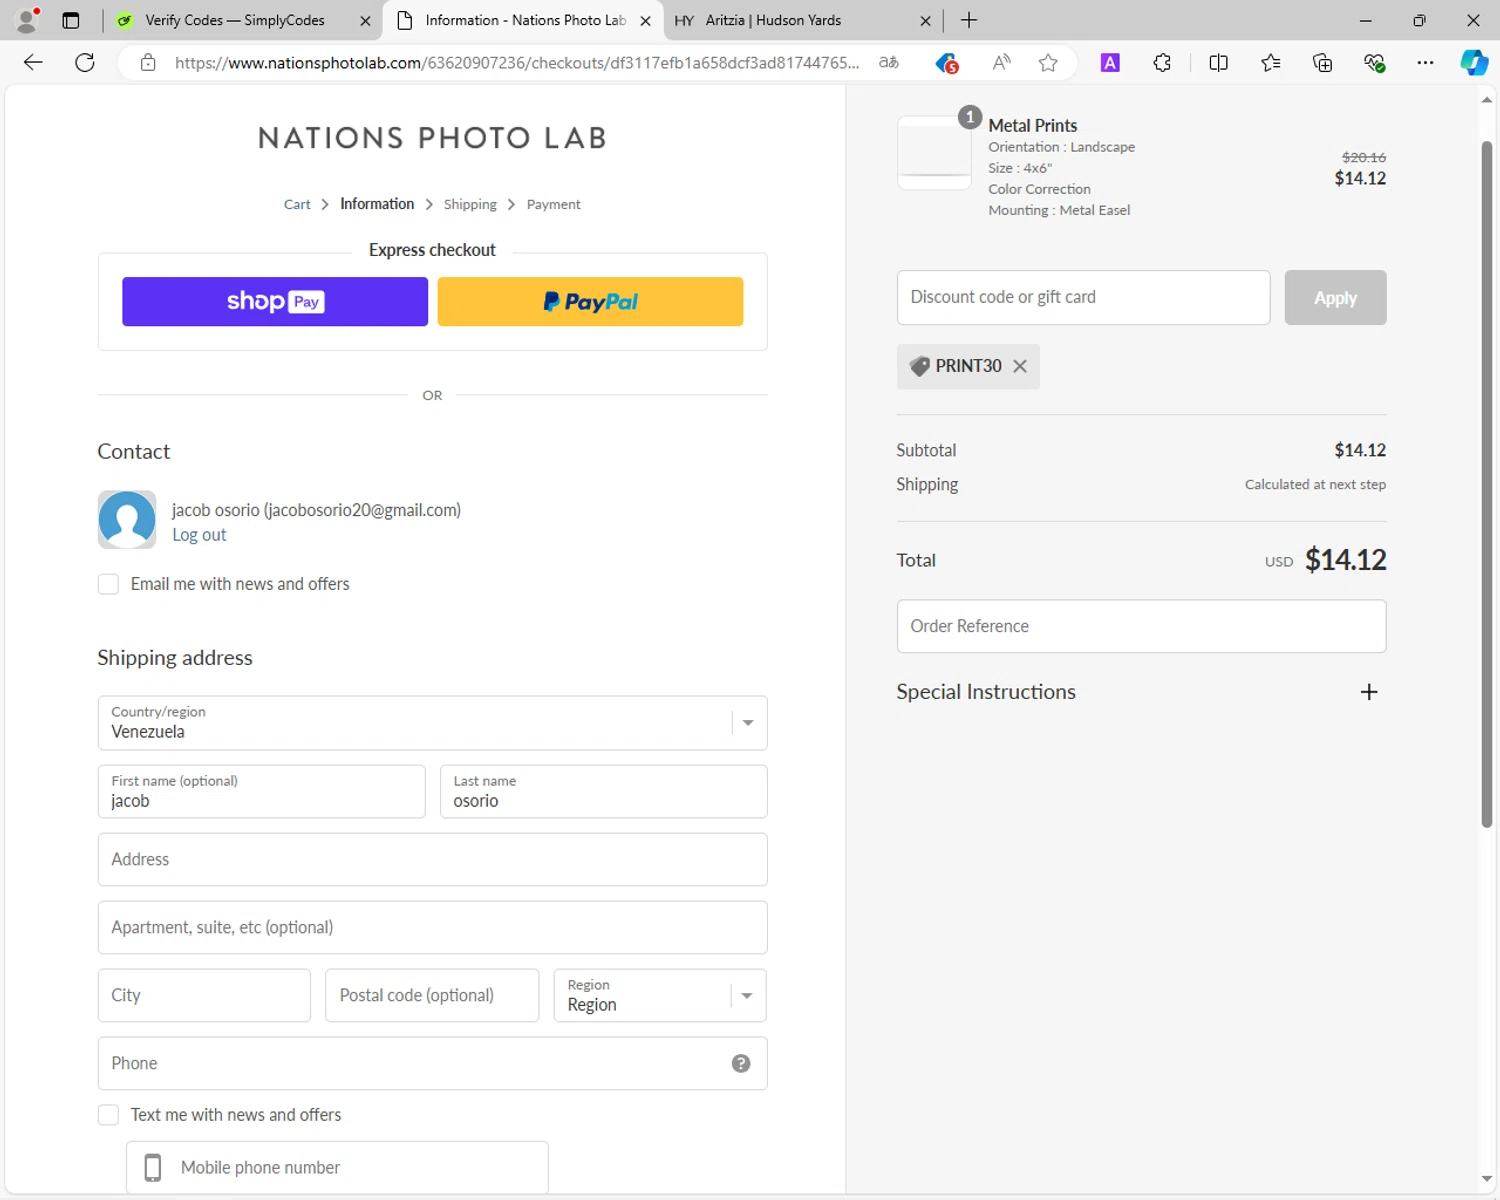The width and height of the screenshot is (1500, 1200).
Task: Close the Nations Photo Lab tab
Action: (x=645, y=20)
